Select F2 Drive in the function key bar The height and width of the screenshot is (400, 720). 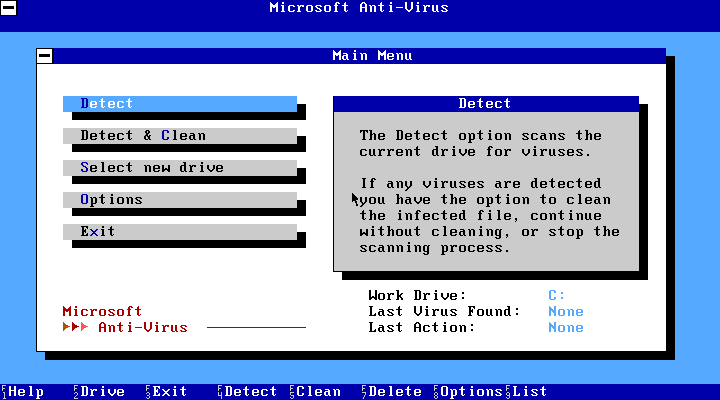(99, 392)
